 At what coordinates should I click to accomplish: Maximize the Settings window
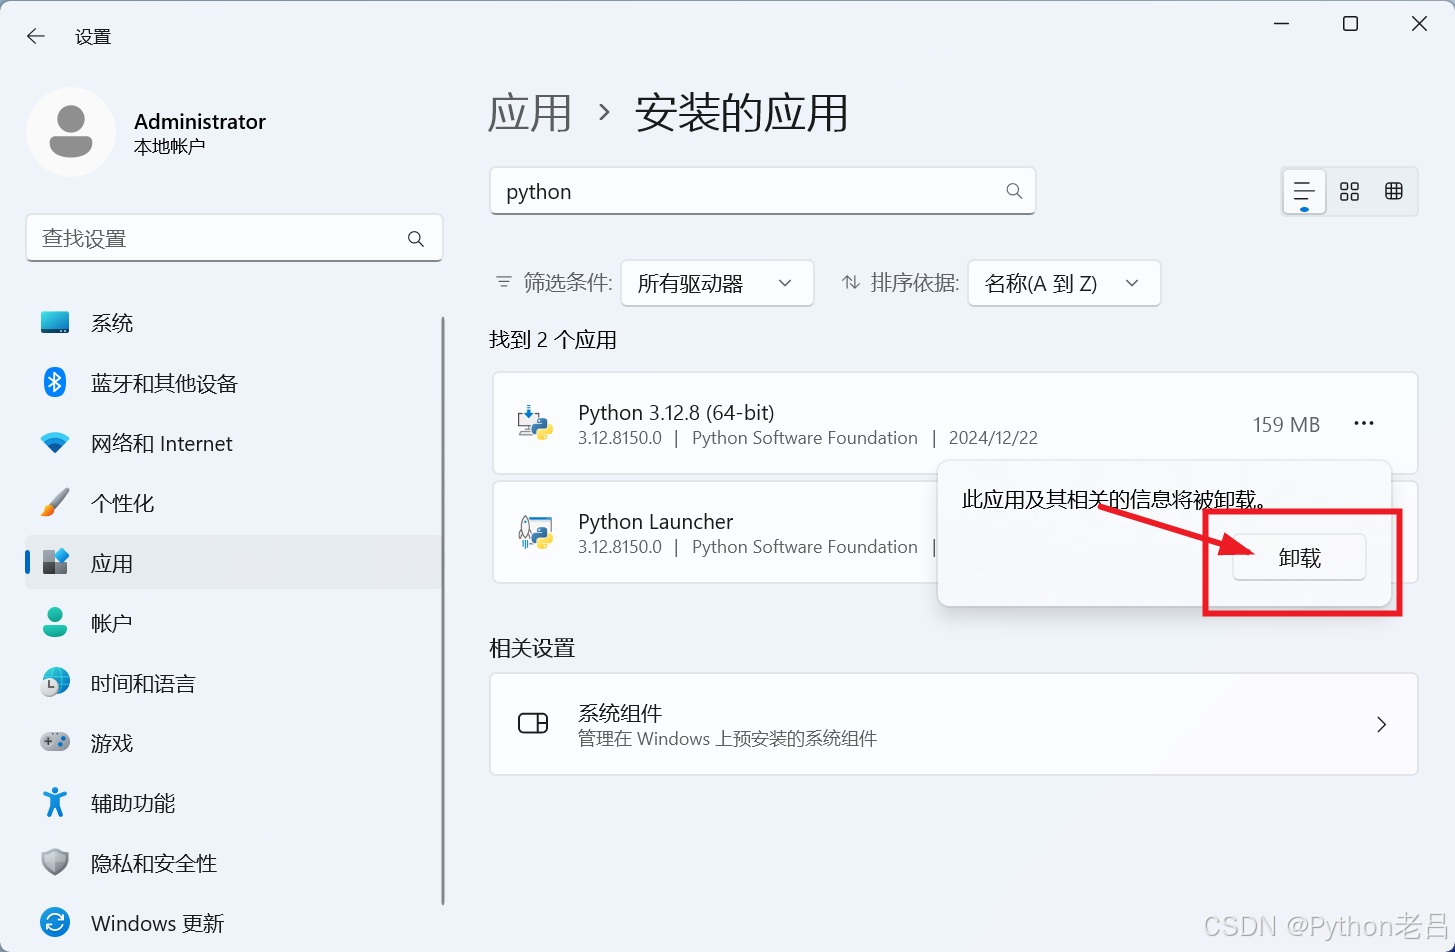(x=1350, y=24)
